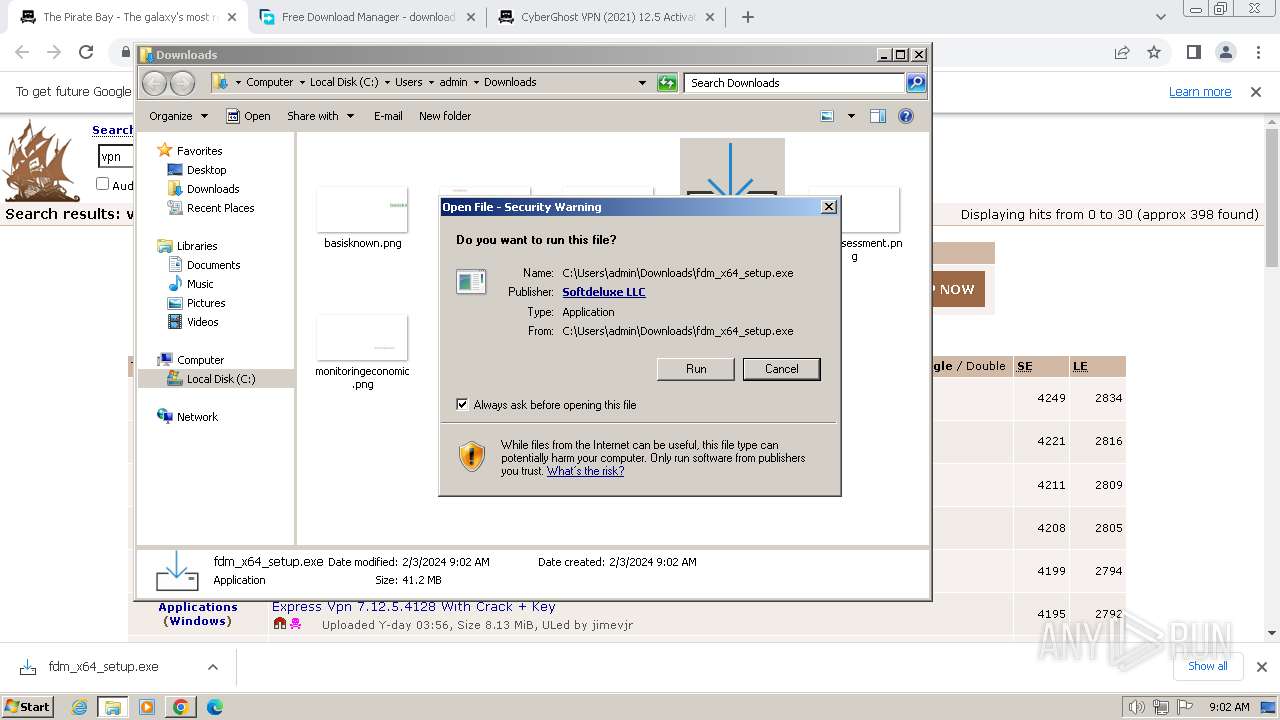
Task: Close The Pirate Bay tab
Action: [231, 17]
